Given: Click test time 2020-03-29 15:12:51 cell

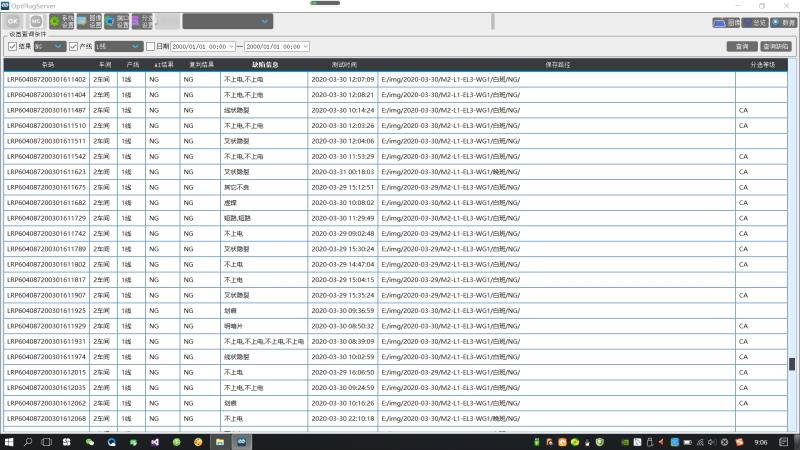Looking at the screenshot, I should click(343, 187).
